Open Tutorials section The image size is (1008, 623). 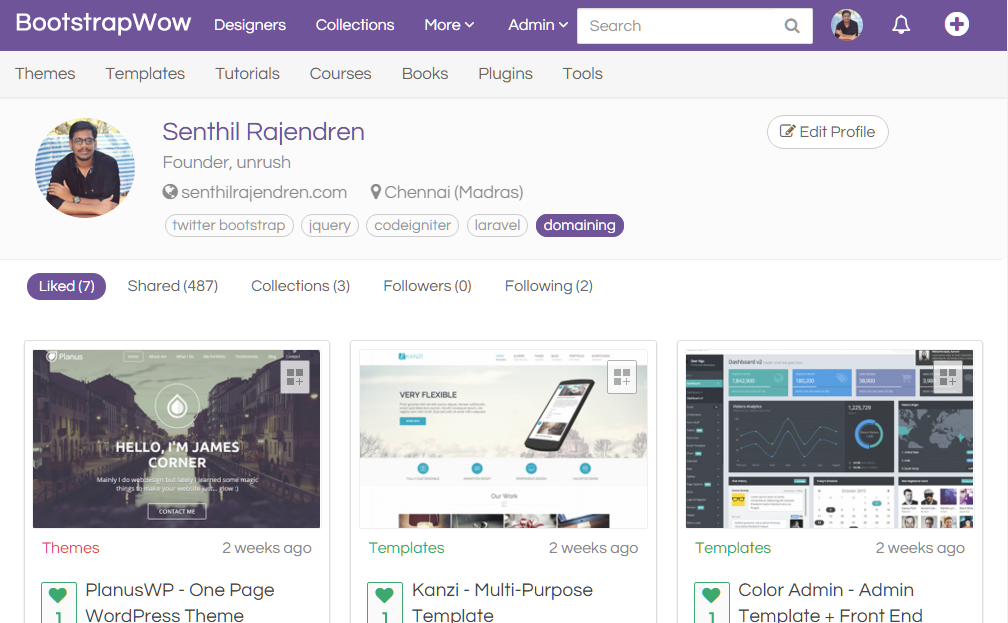pos(248,74)
